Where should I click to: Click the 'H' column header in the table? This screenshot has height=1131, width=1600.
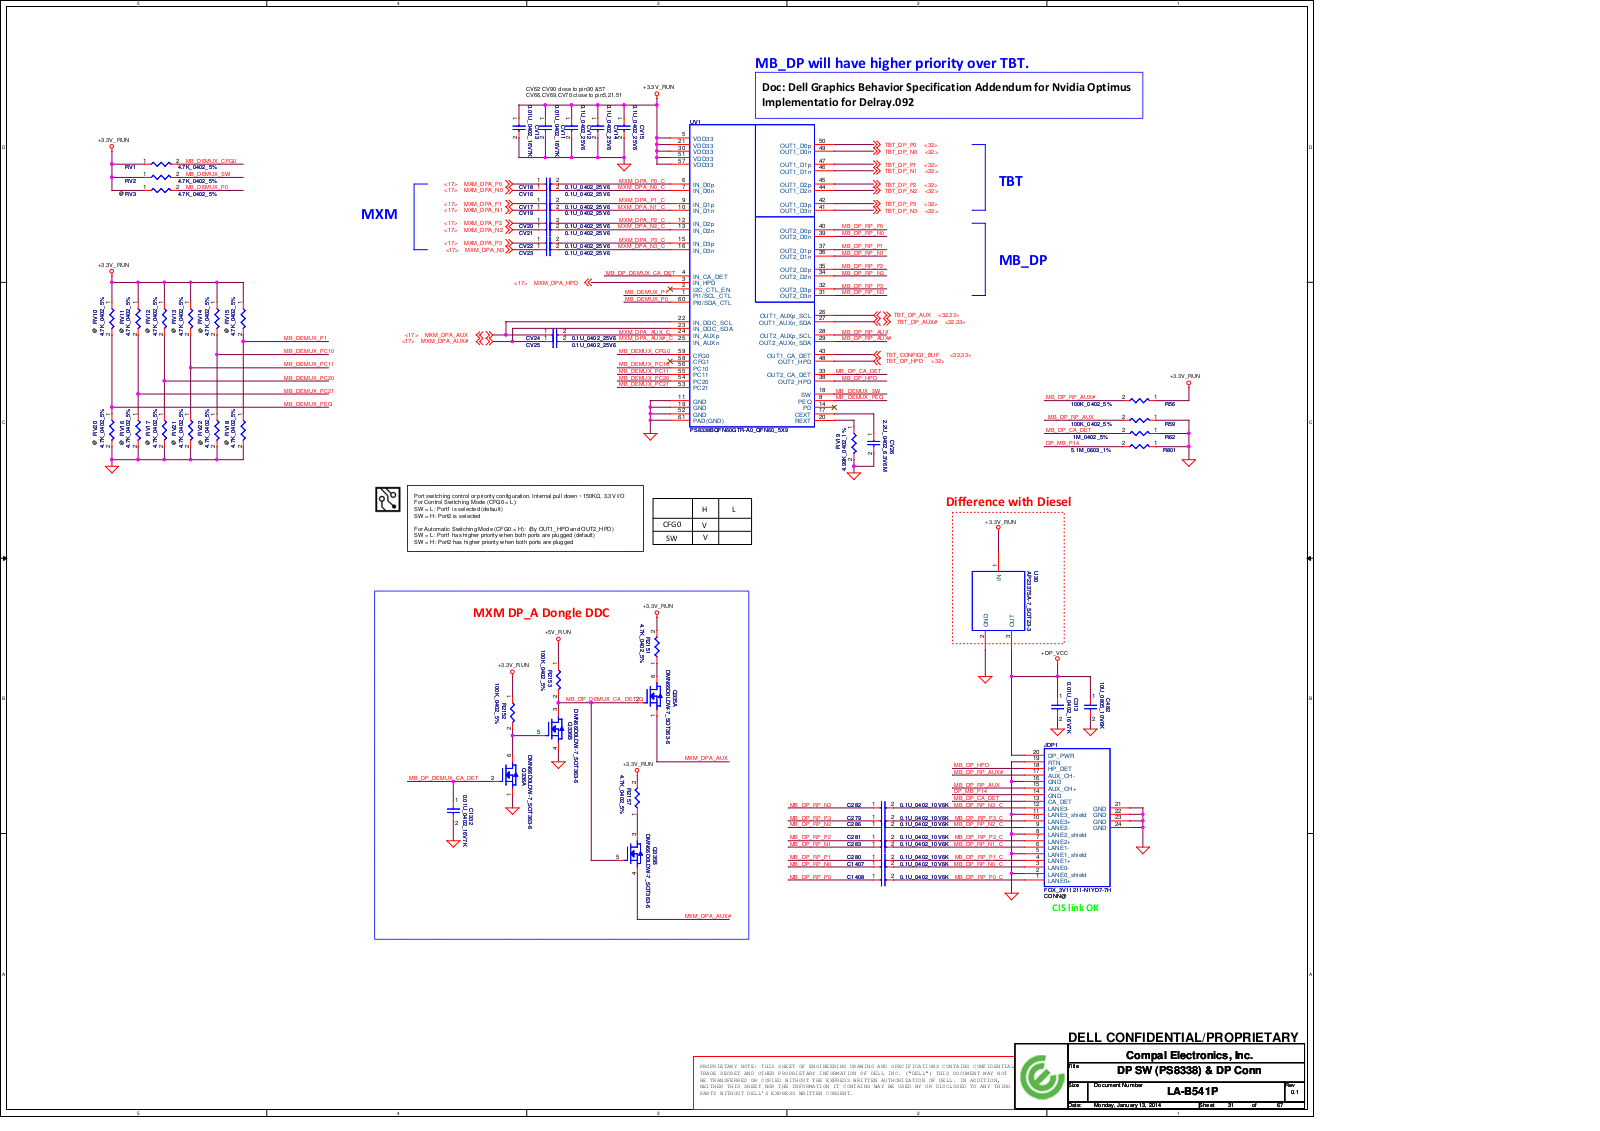705,509
